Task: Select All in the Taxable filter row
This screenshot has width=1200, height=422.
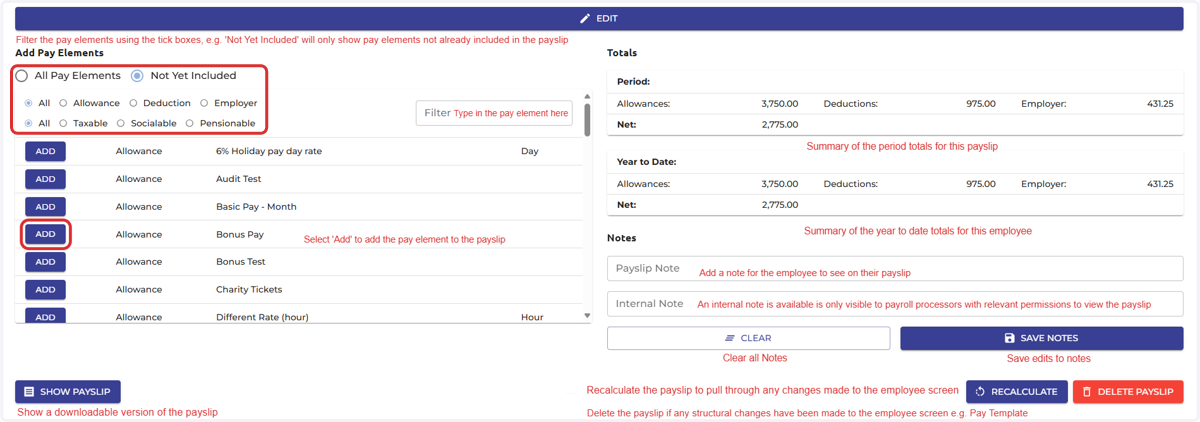Action: [28, 123]
